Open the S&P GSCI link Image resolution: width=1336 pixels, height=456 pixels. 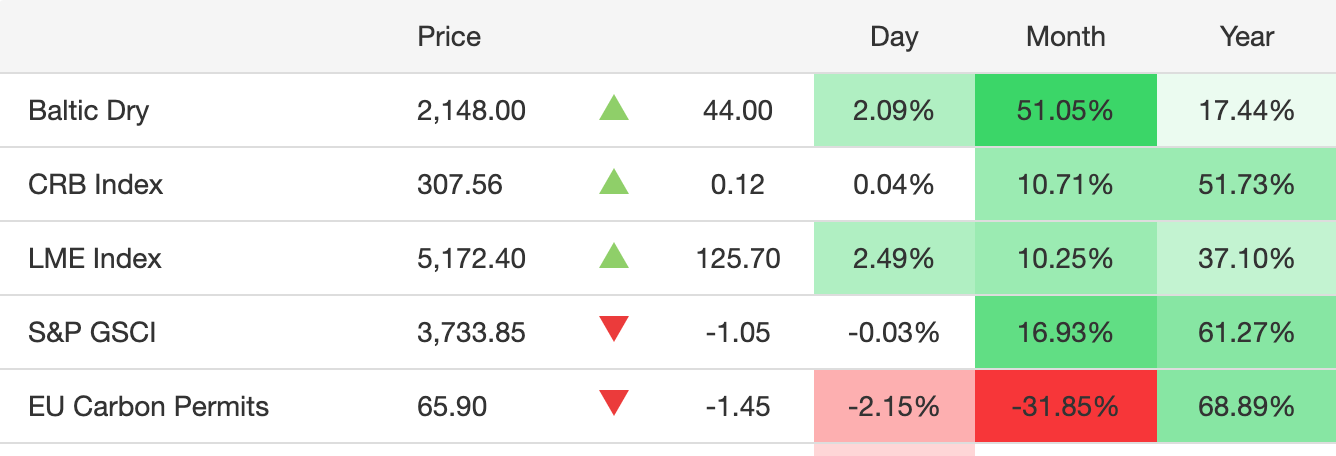pos(92,332)
